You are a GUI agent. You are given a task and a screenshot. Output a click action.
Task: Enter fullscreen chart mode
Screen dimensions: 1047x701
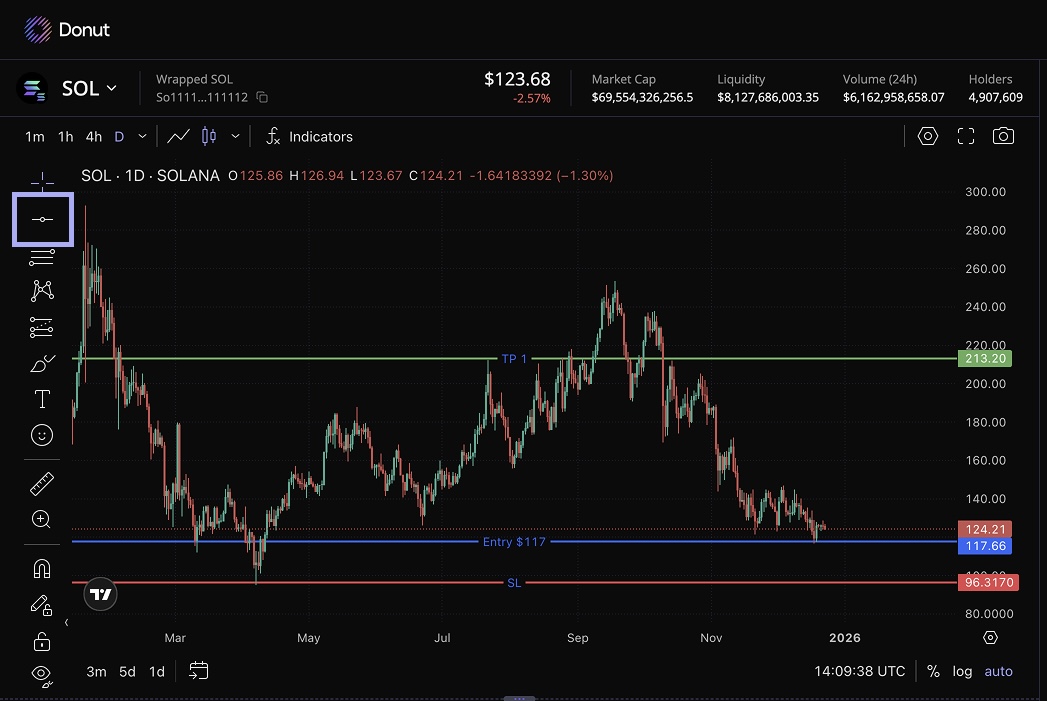point(965,136)
